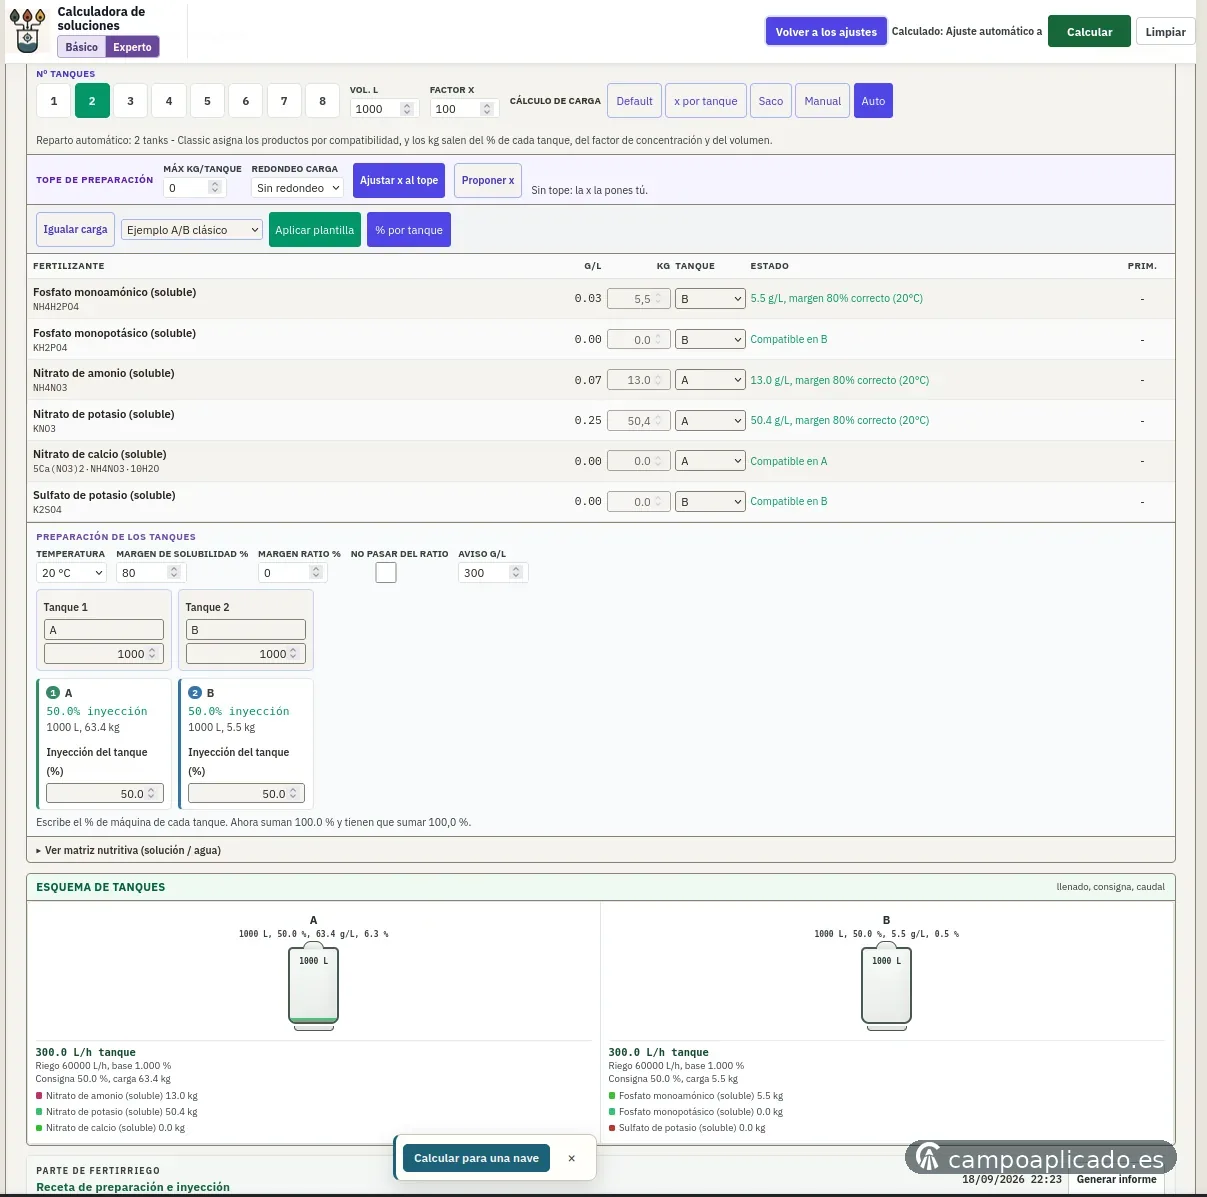1207x1197 pixels.
Task: Click 'Ajustar x al tope' button
Action: tap(399, 180)
